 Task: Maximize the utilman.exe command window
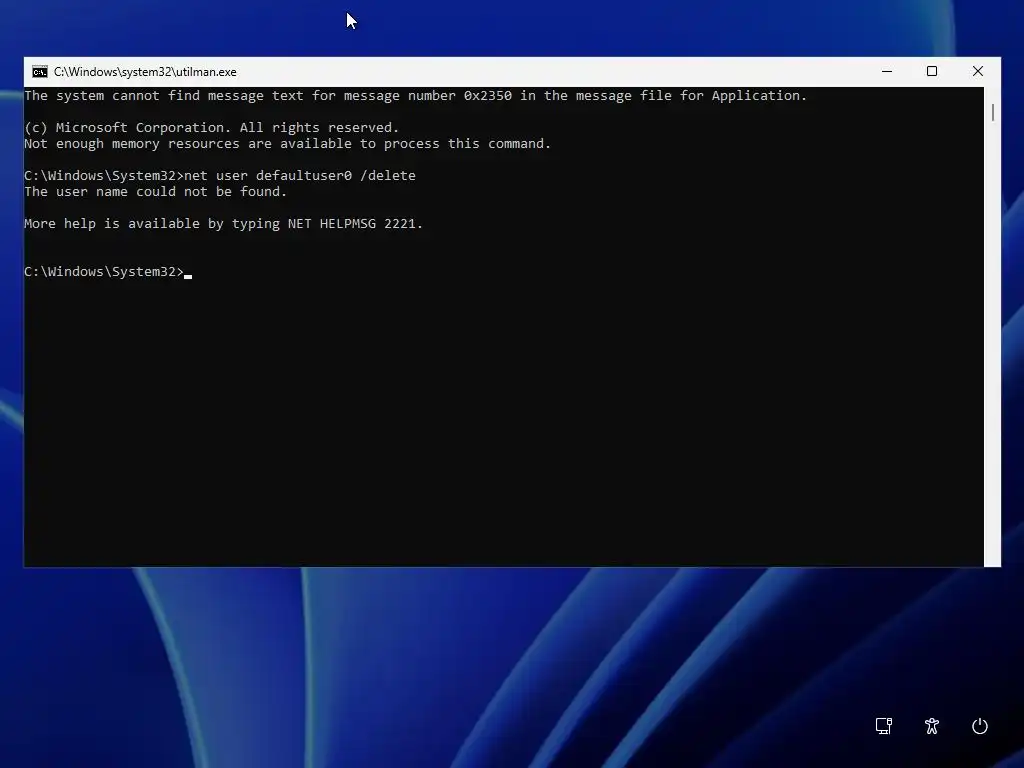[x=932, y=71]
